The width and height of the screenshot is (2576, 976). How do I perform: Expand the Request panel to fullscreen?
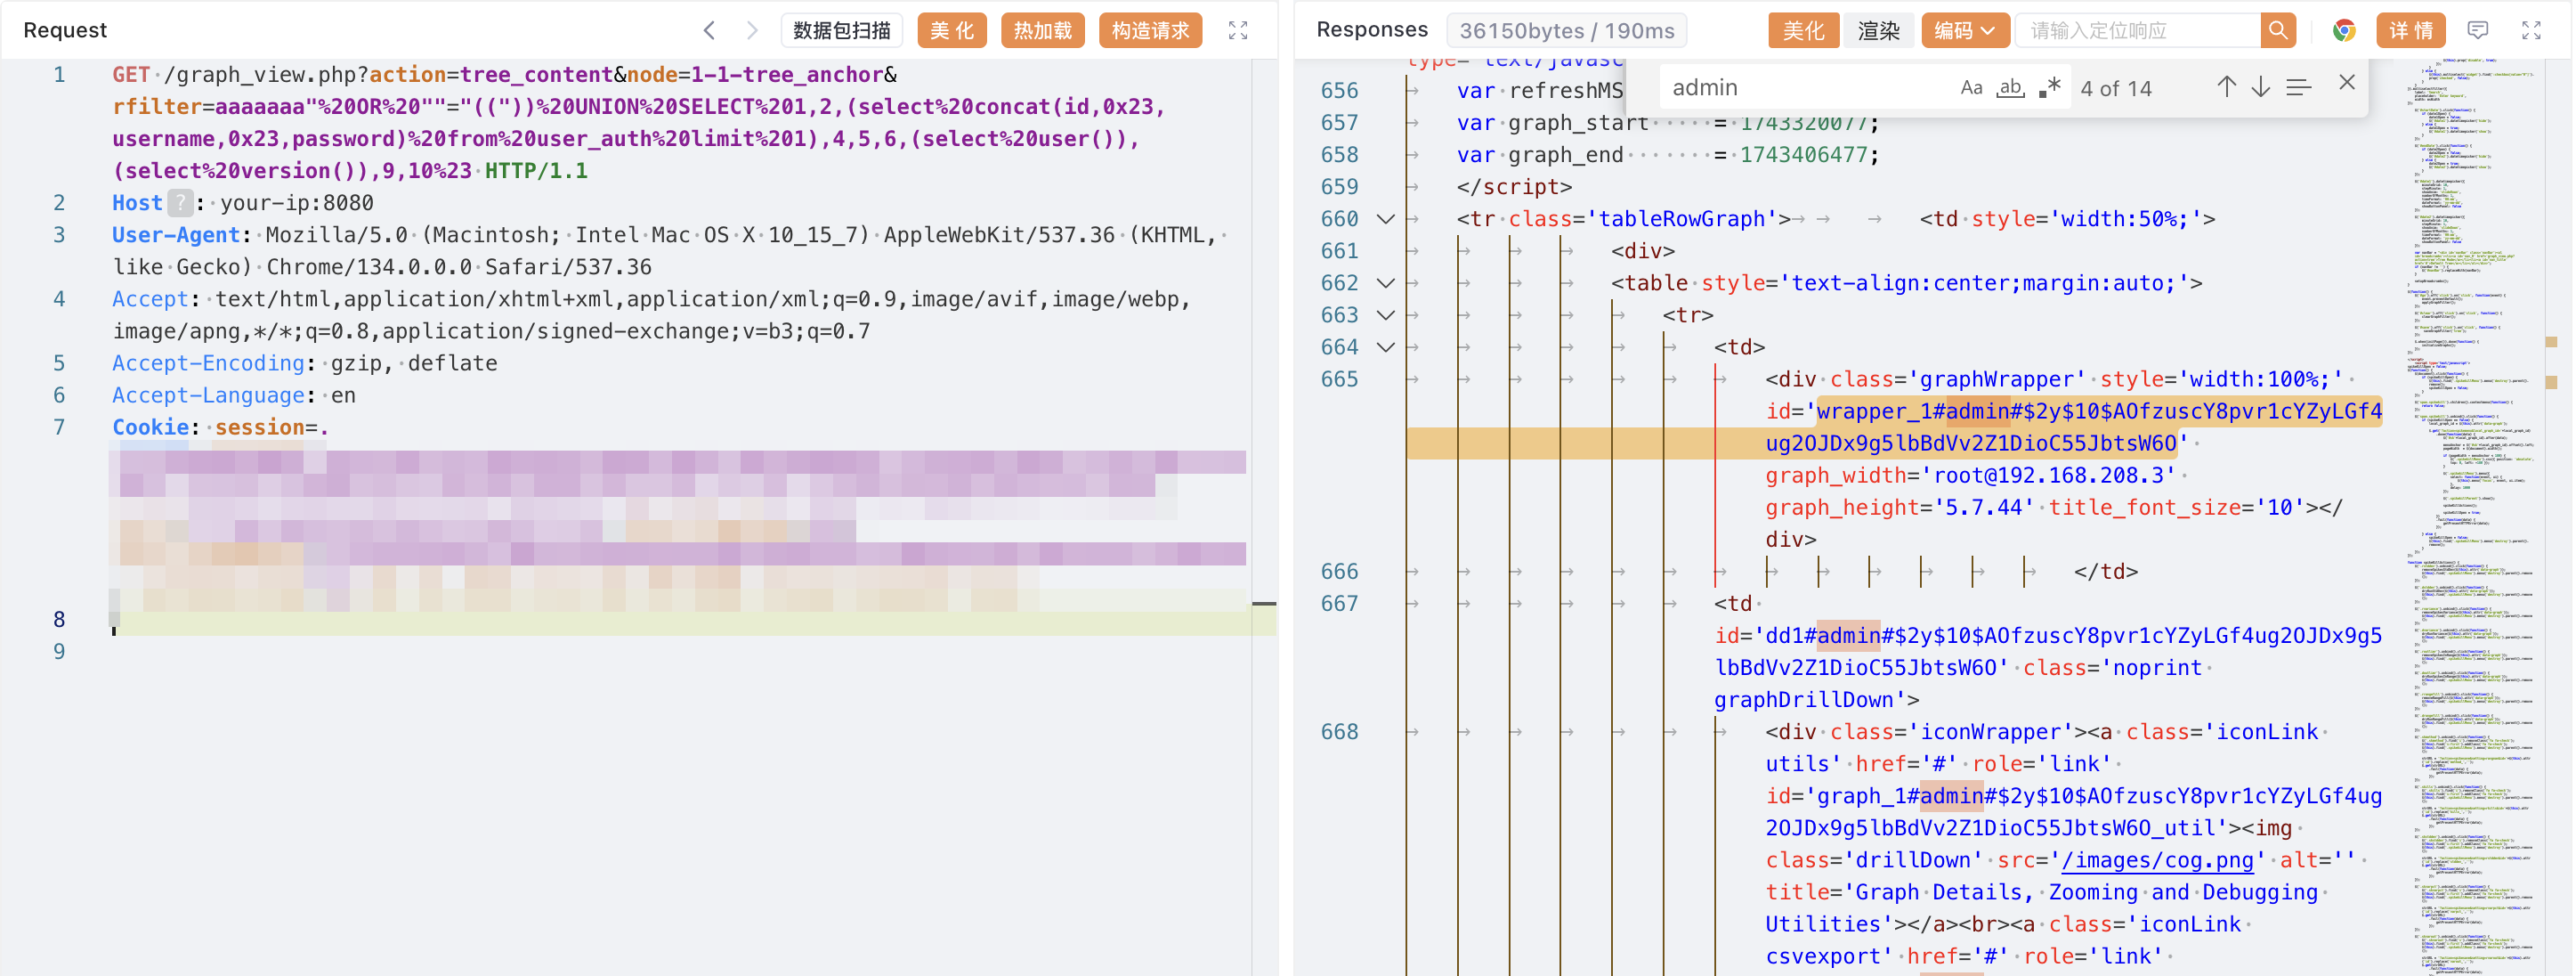pos(1237,30)
